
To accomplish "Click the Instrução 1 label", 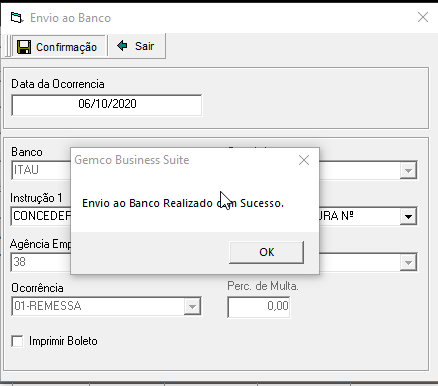I will point(36,198).
